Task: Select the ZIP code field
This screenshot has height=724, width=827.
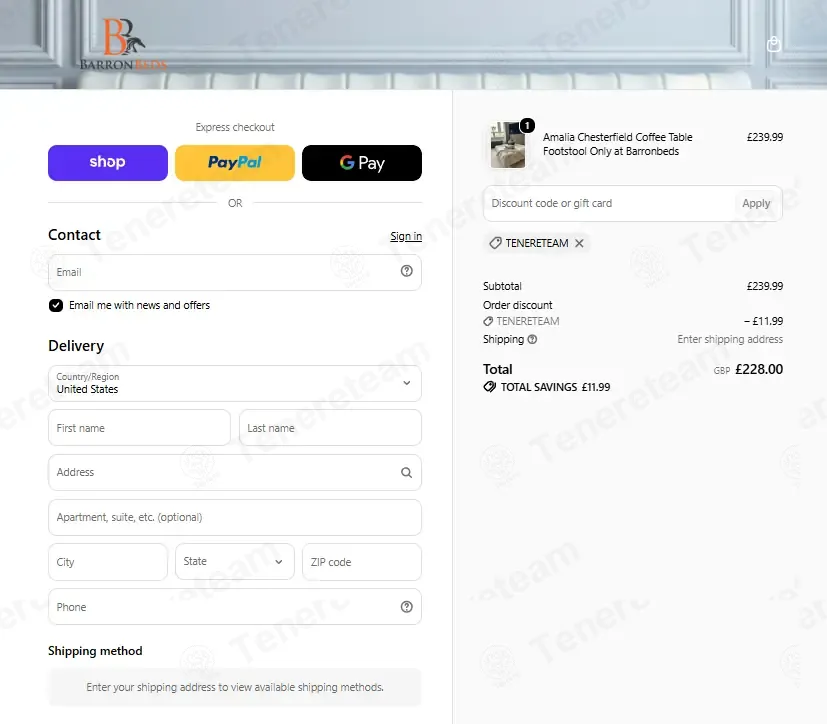Action: [362, 562]
